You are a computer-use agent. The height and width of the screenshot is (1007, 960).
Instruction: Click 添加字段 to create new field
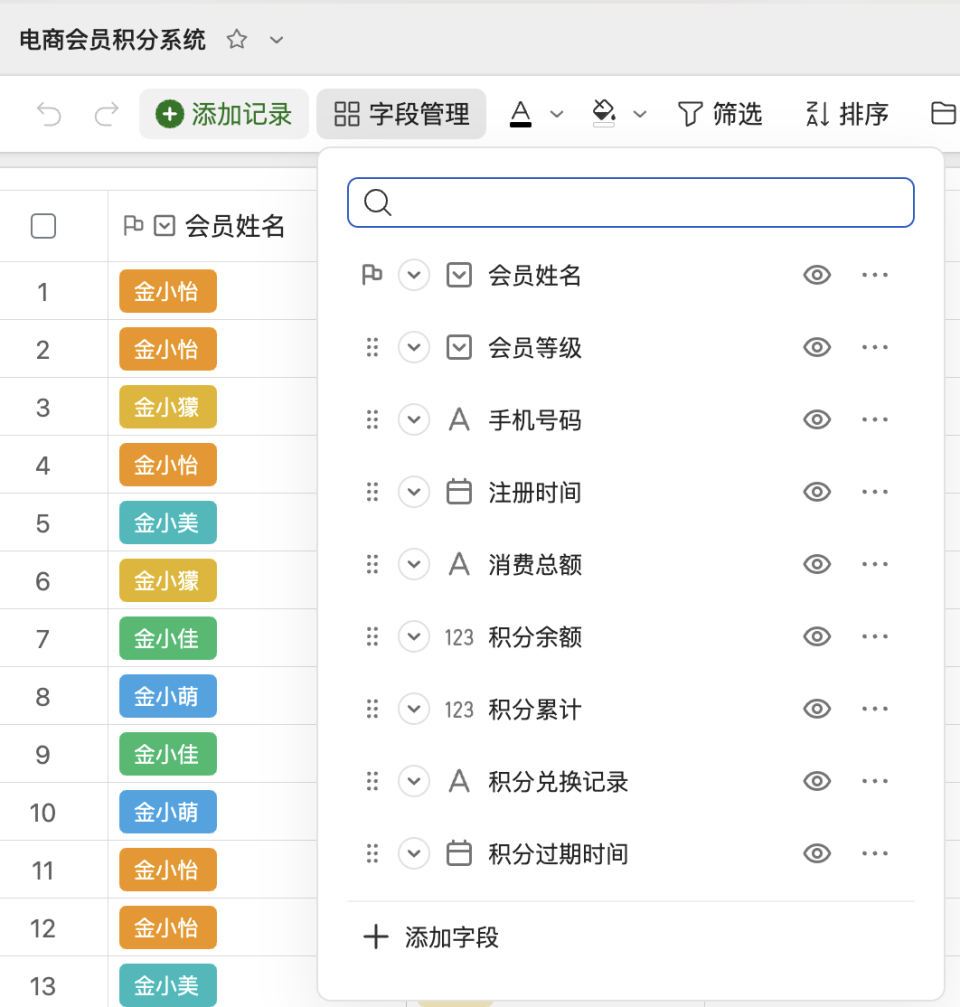click(430, 938)
